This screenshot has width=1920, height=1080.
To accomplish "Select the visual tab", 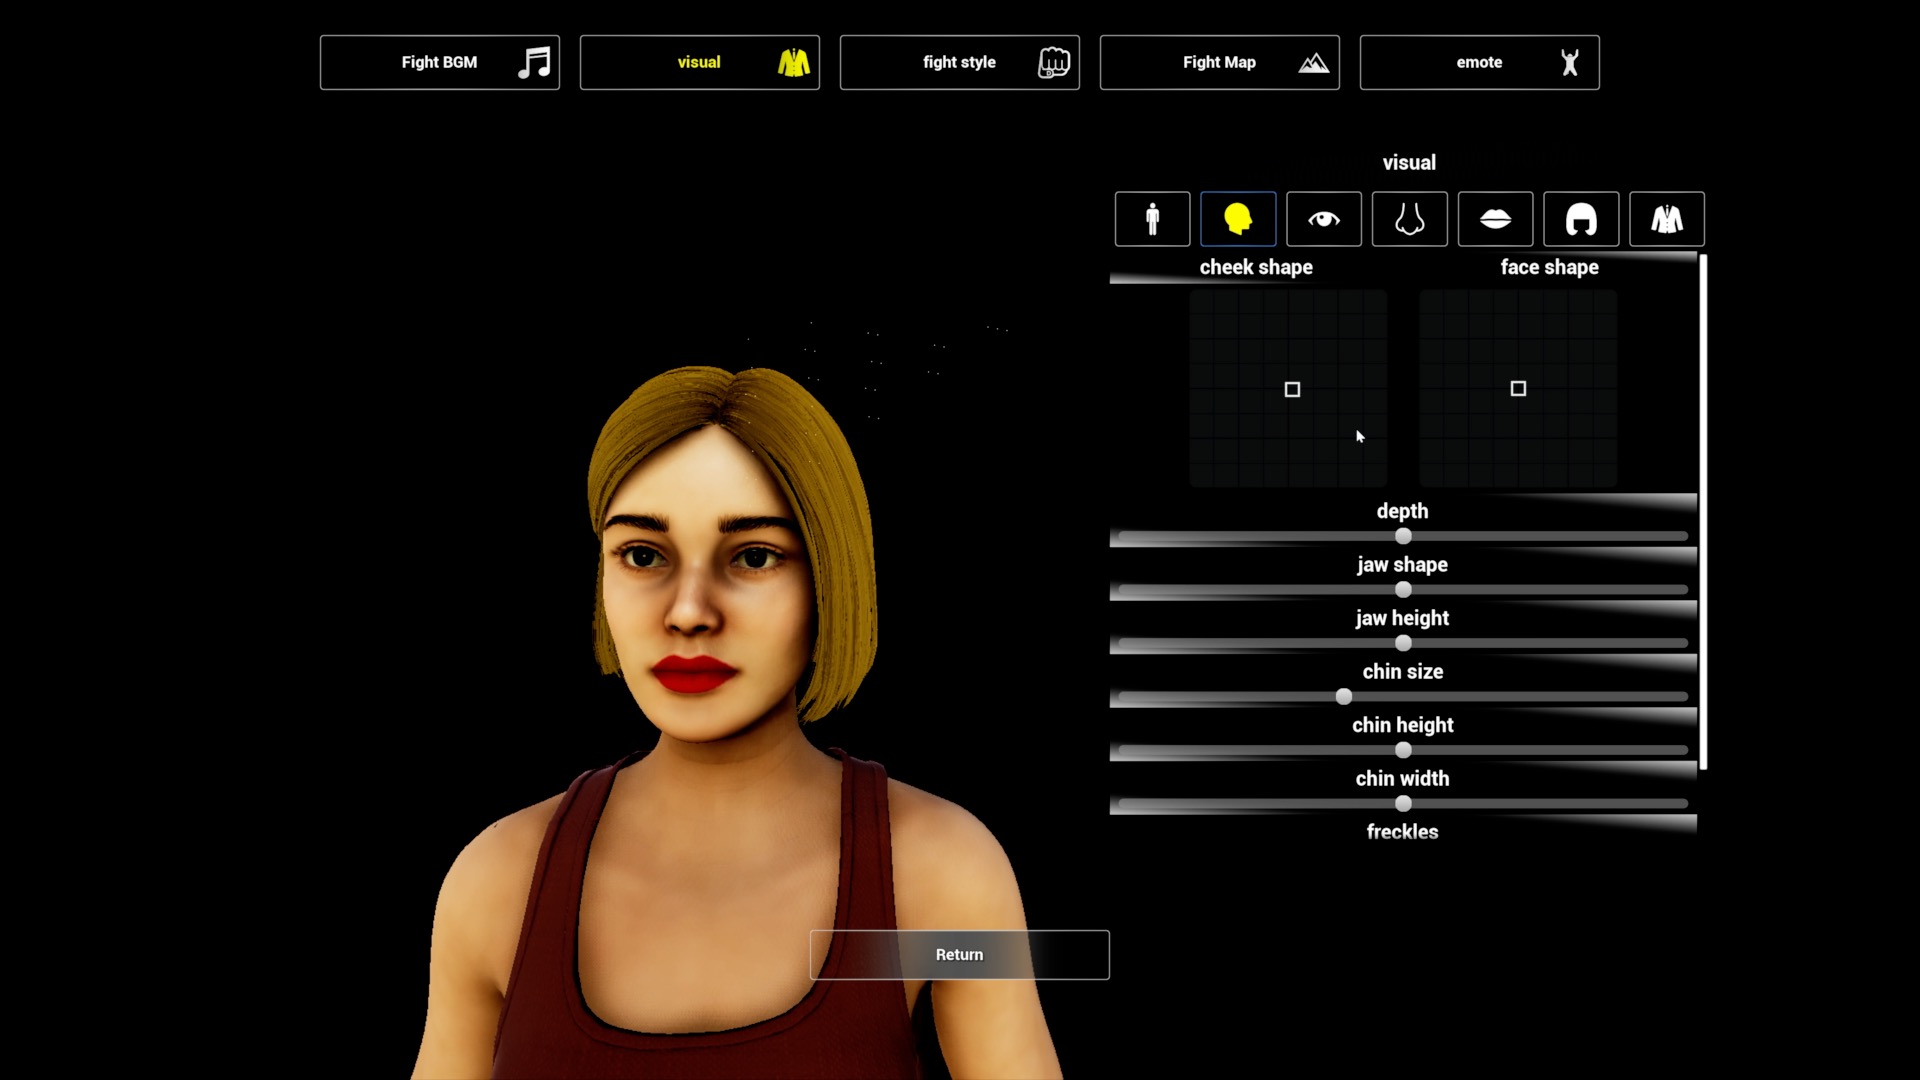I will [699, 62].
